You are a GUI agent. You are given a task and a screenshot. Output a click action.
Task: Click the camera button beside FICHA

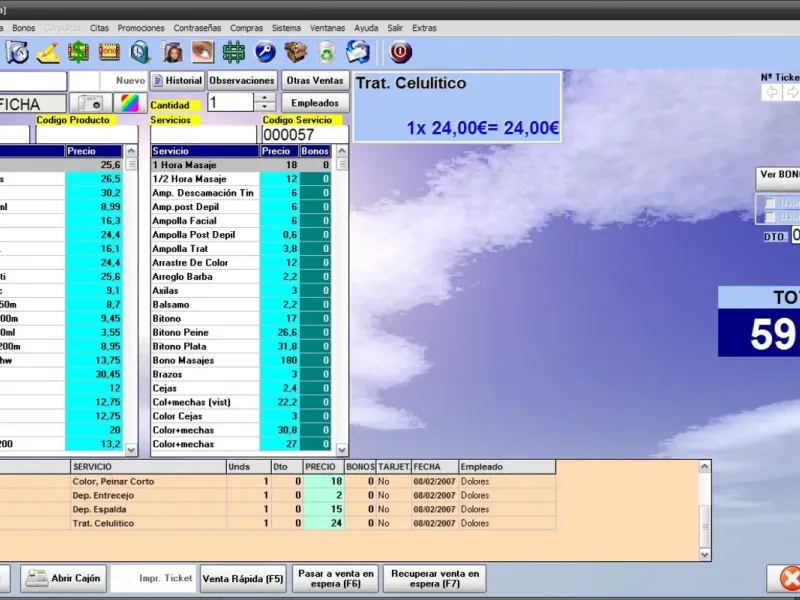click(90, 103)
